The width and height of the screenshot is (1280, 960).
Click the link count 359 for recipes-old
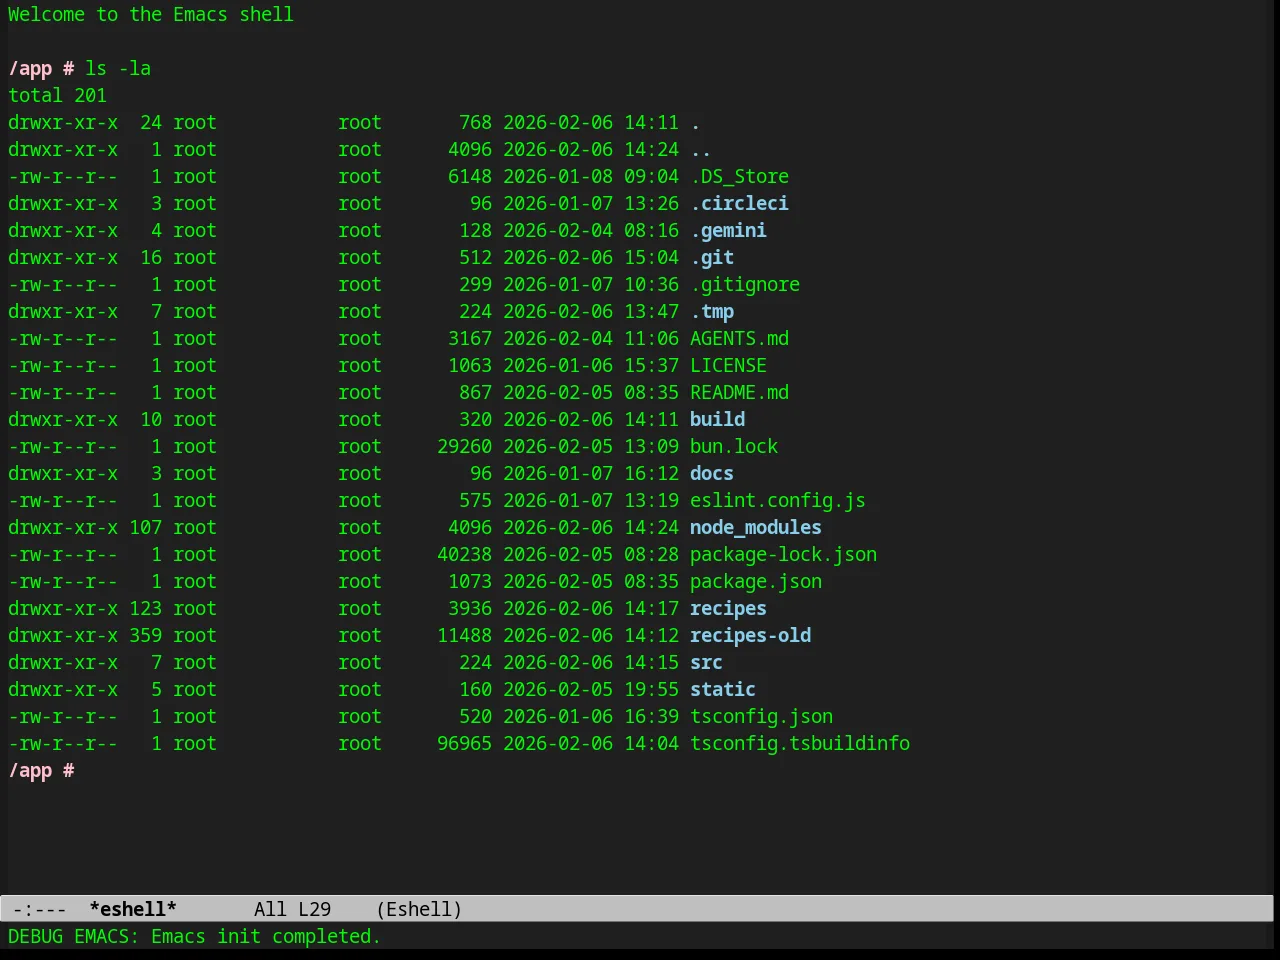point(145,636)
